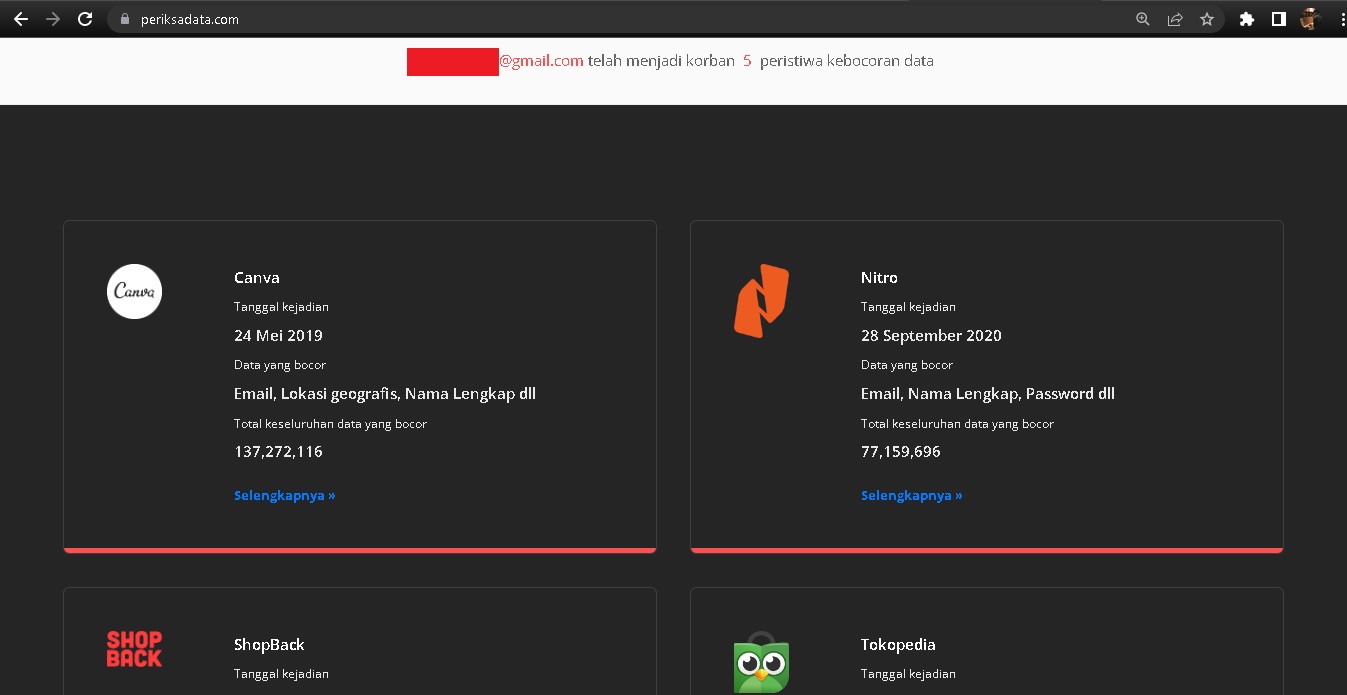Reload the periksadata.com page

click(x=85, y=19)
